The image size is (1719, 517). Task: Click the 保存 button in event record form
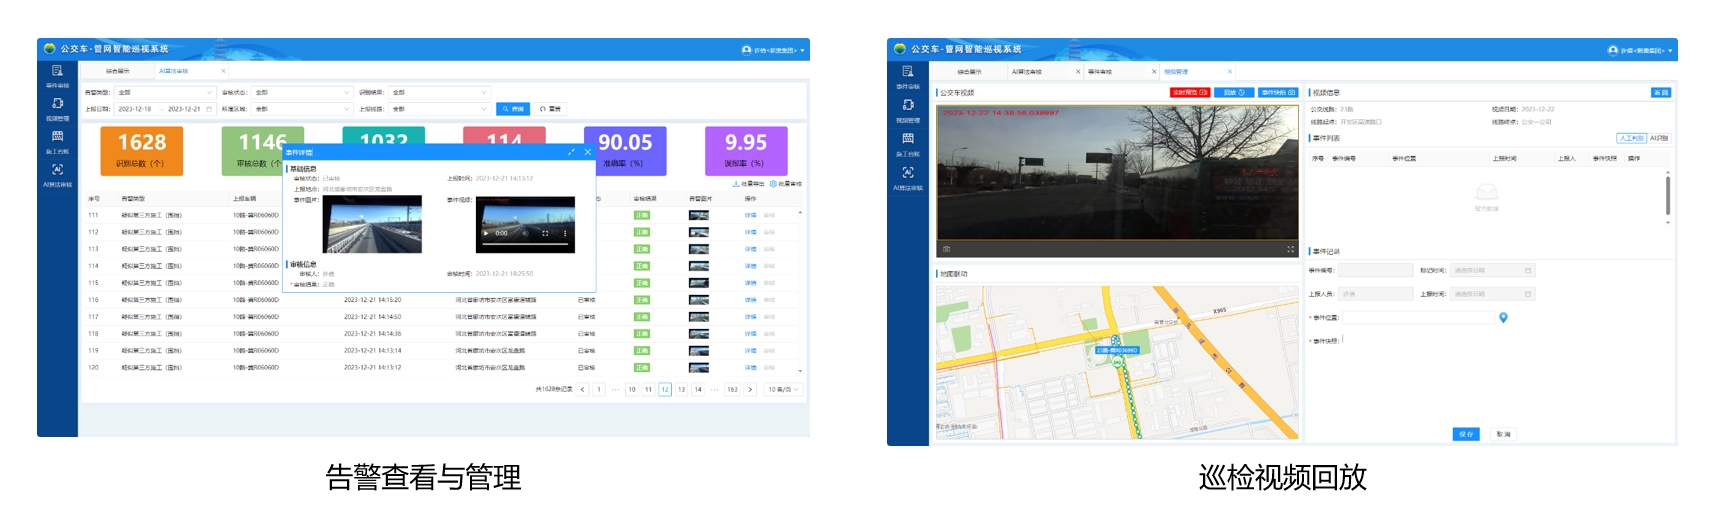coord(1465,434)
